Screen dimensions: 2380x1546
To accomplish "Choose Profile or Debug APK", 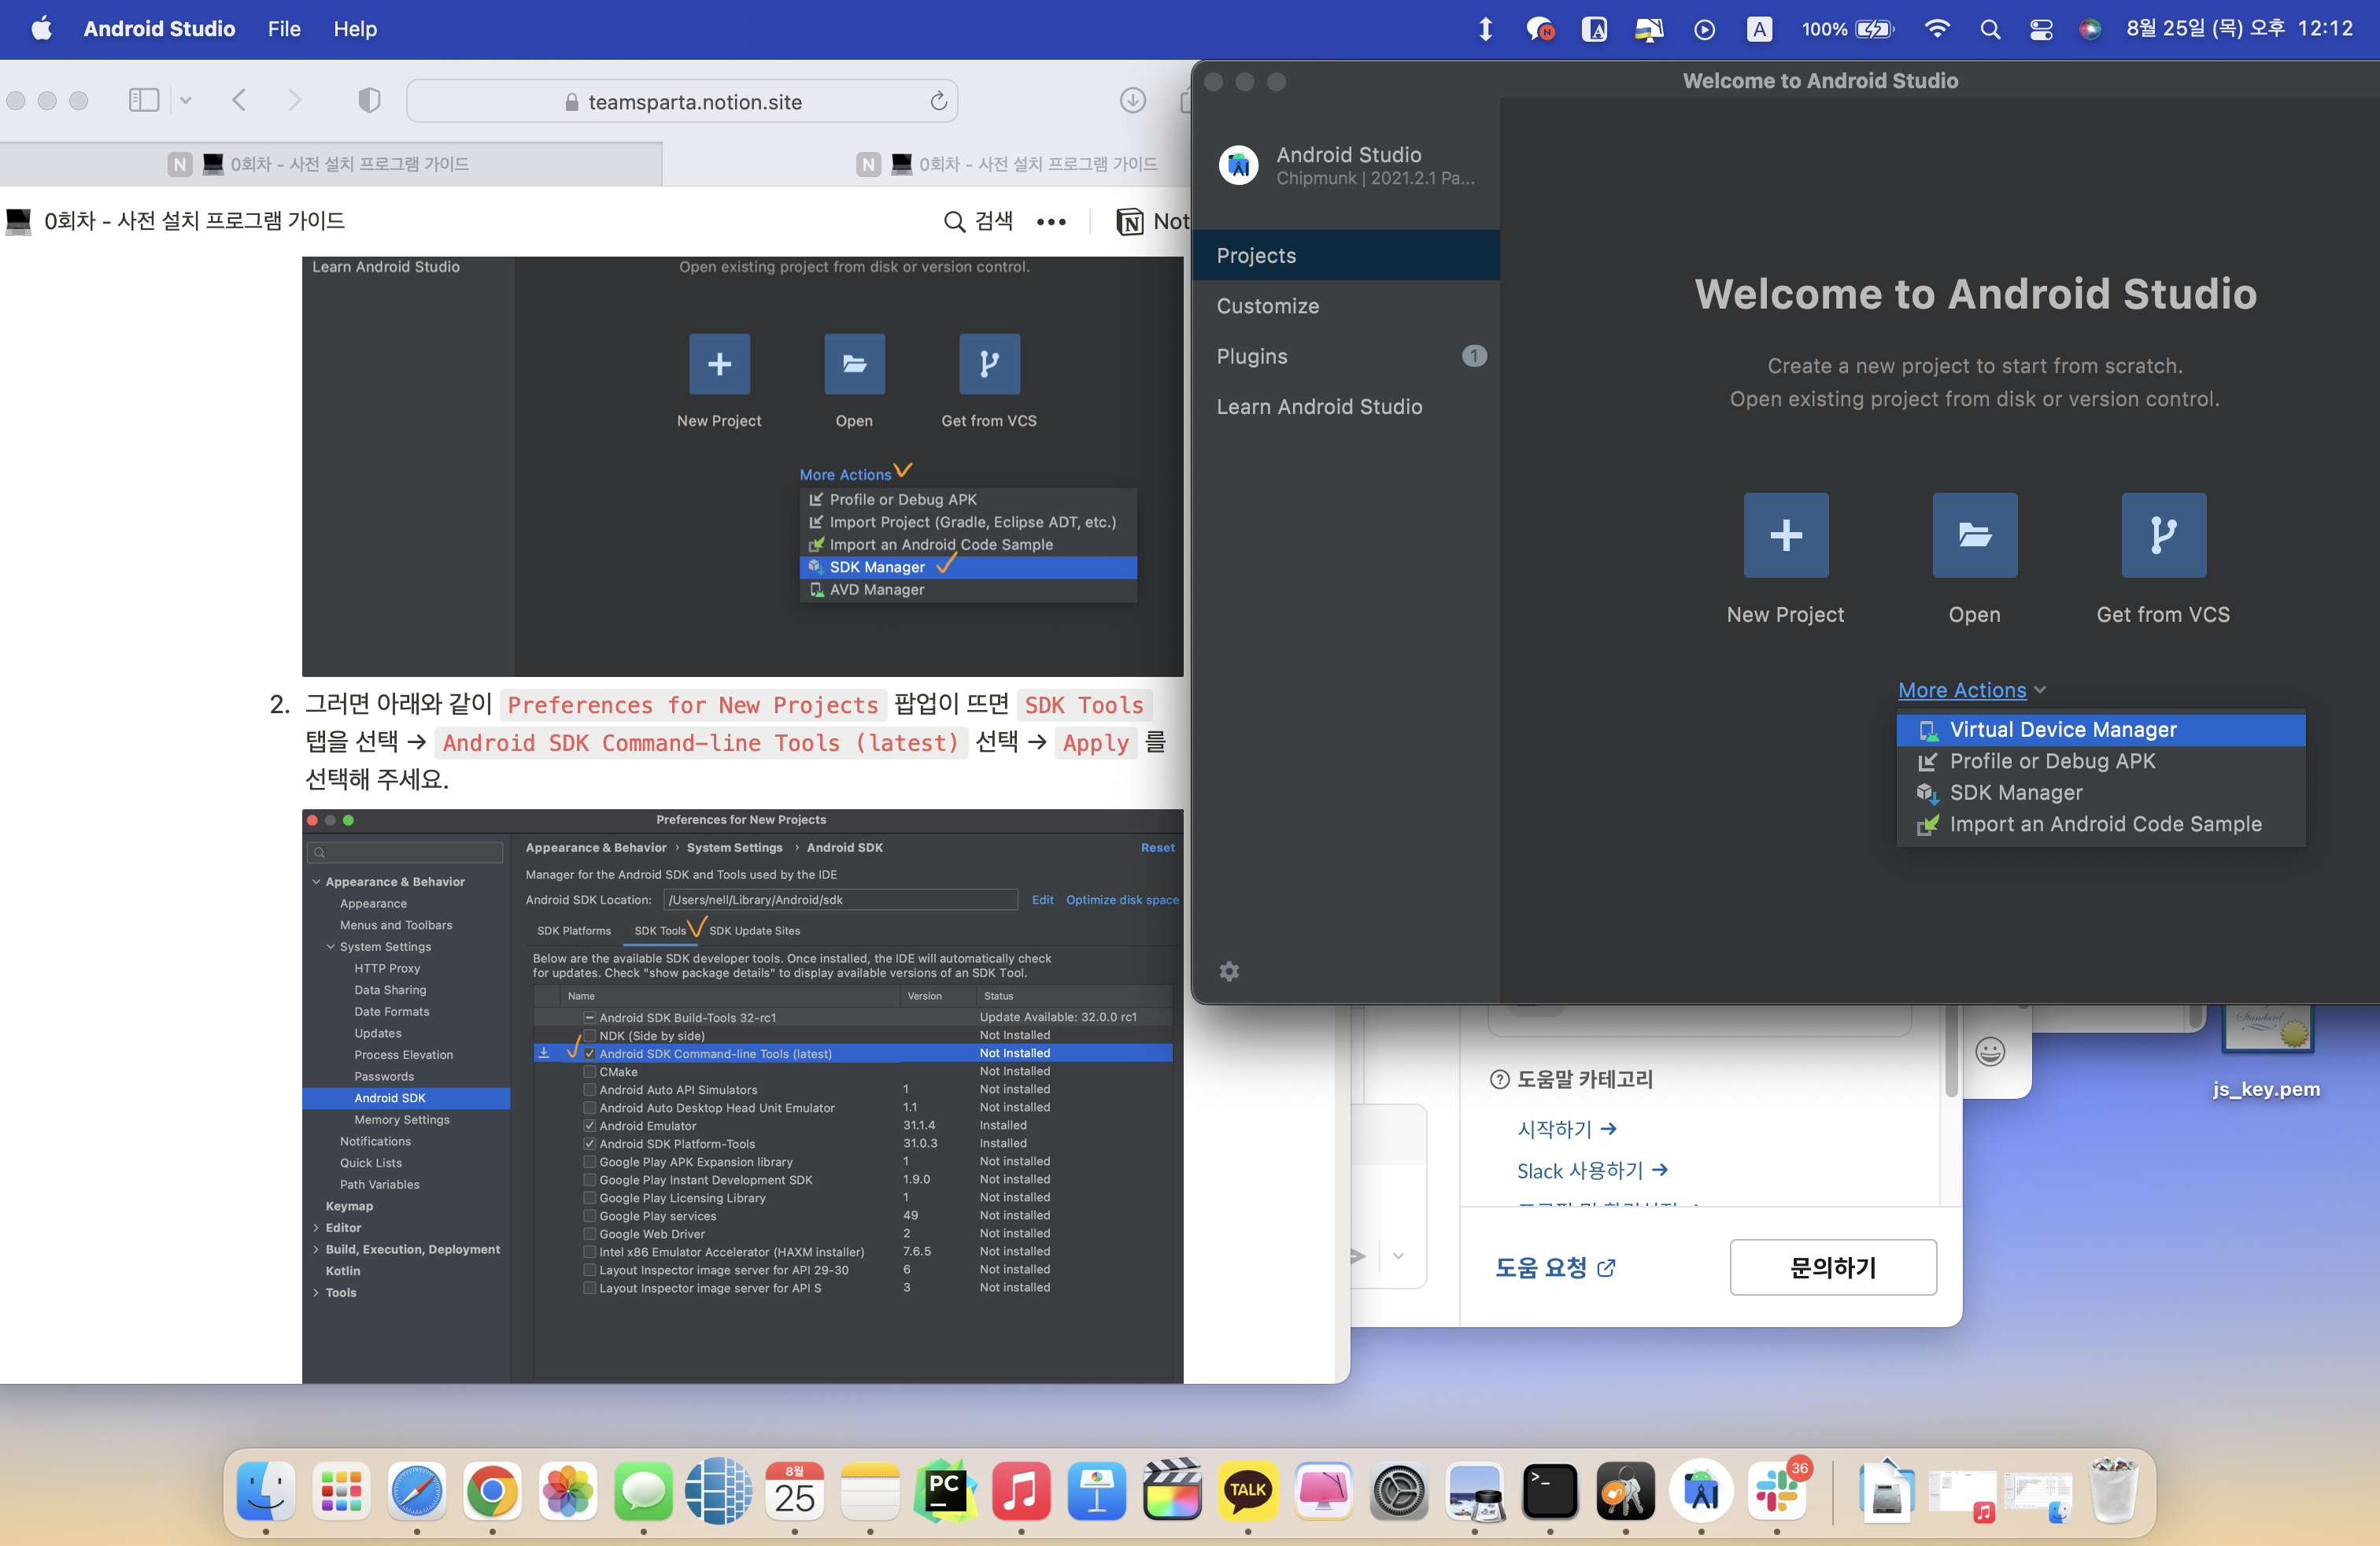I will point(2100,761).
